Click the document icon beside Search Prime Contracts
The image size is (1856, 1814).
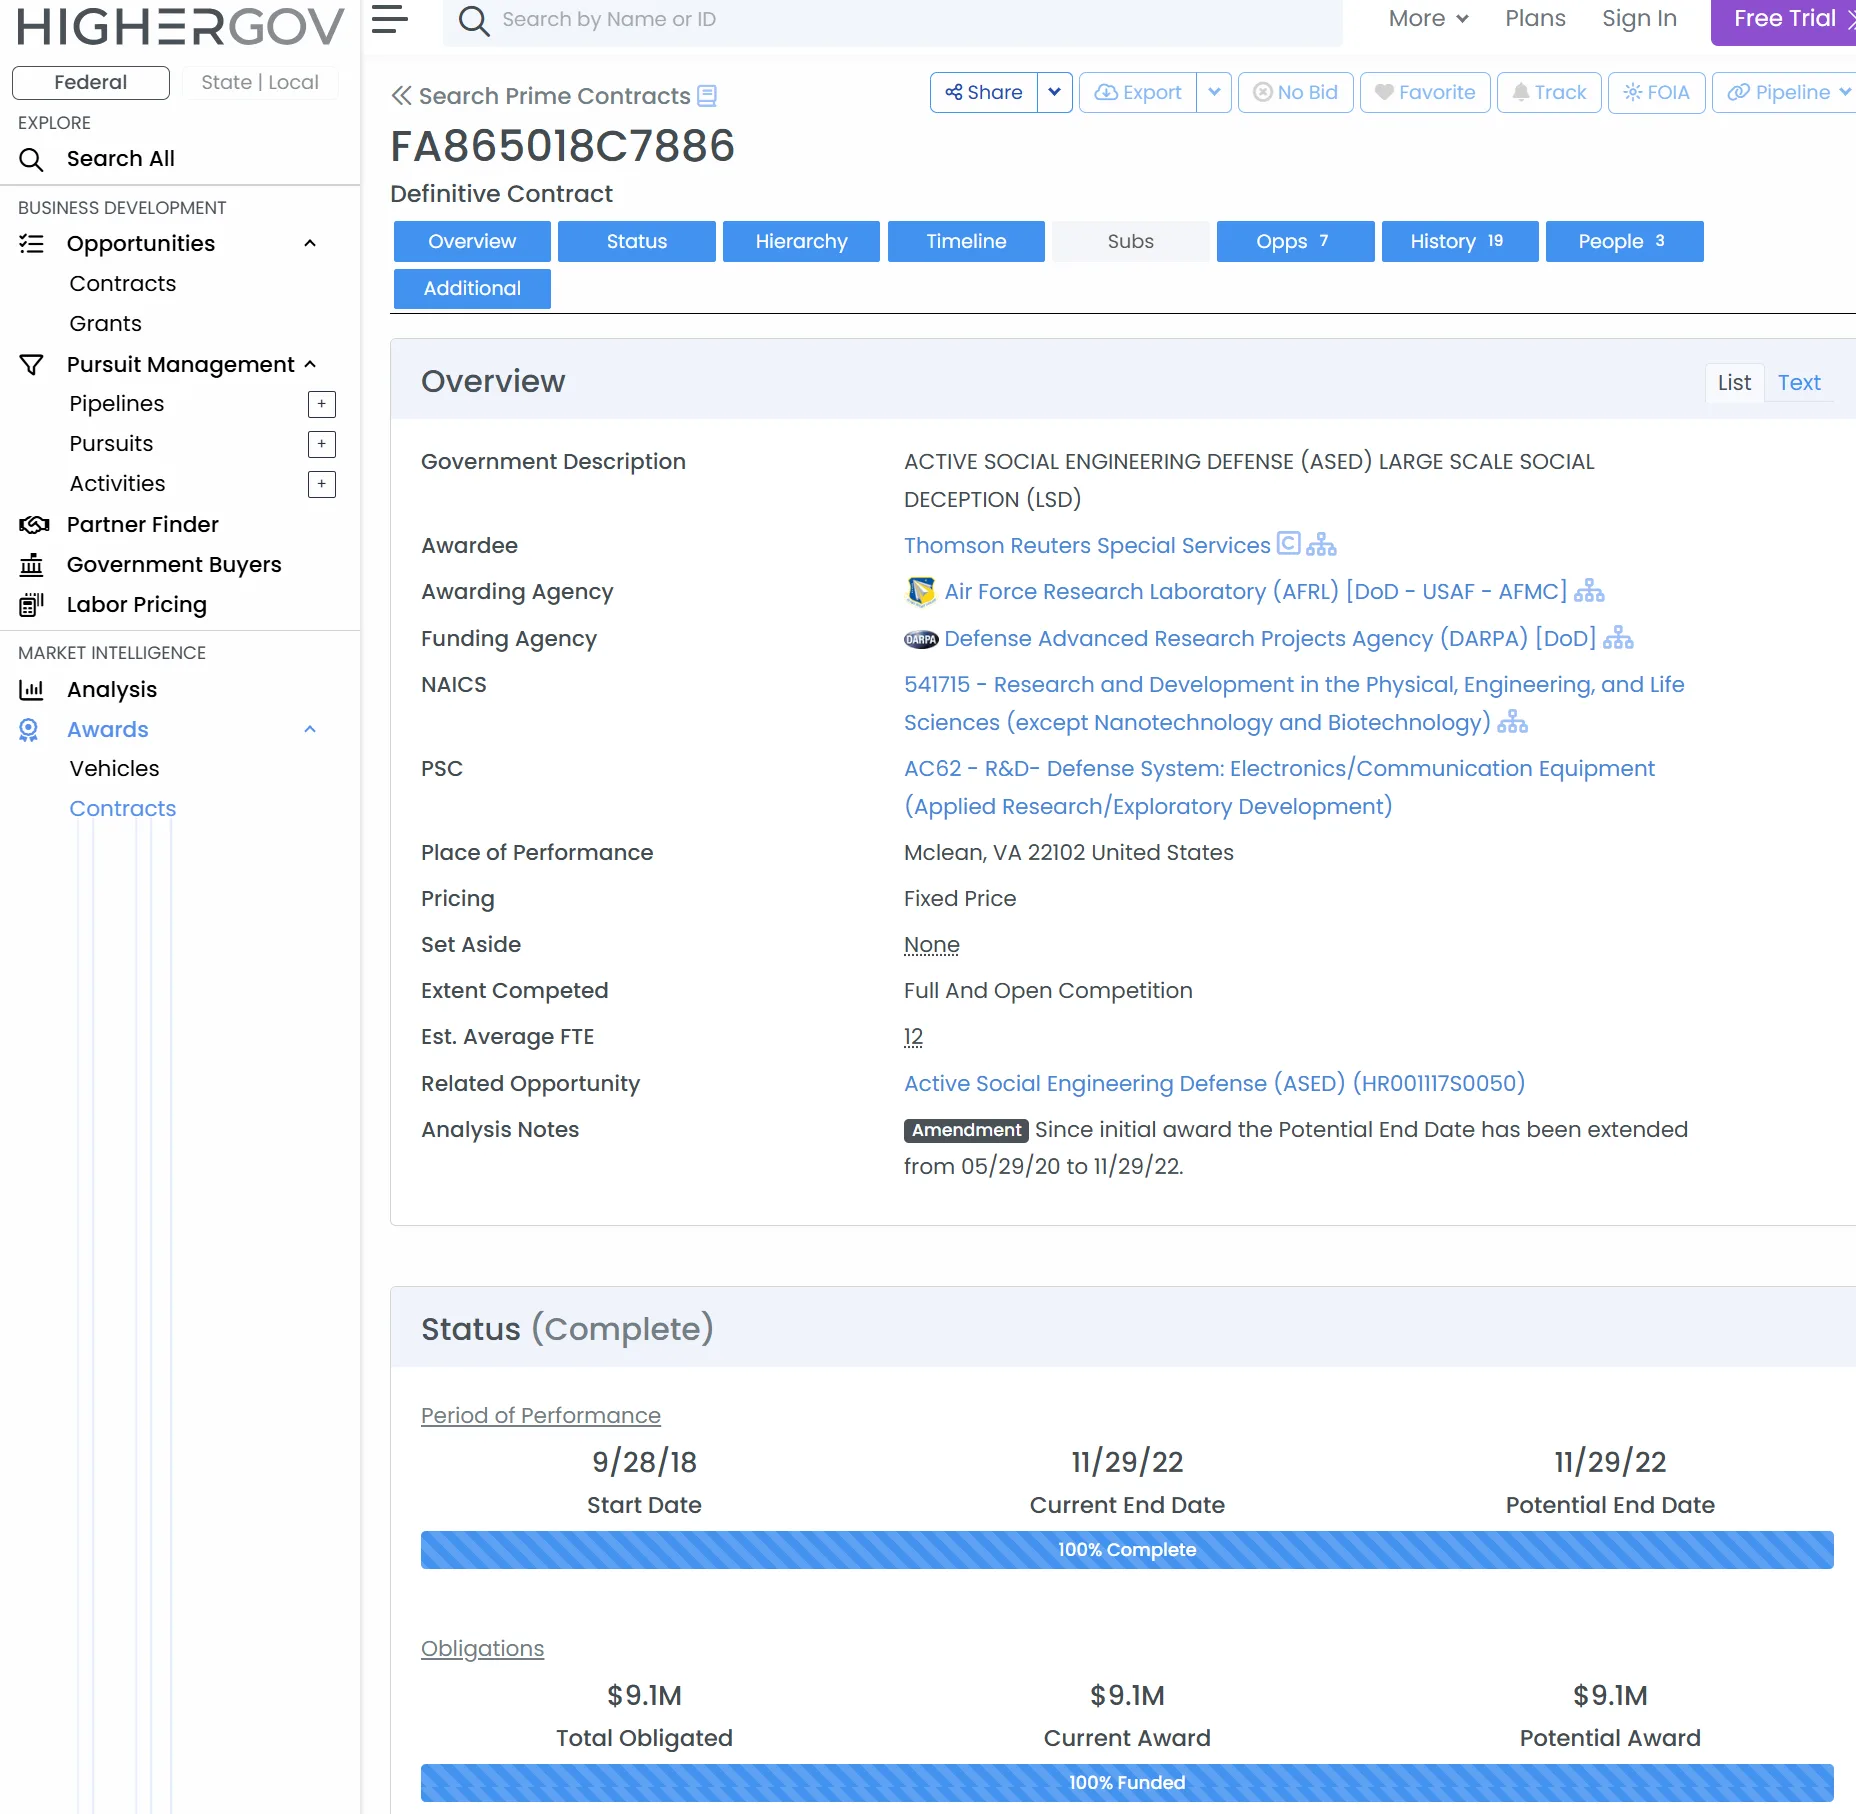[707, 96]
